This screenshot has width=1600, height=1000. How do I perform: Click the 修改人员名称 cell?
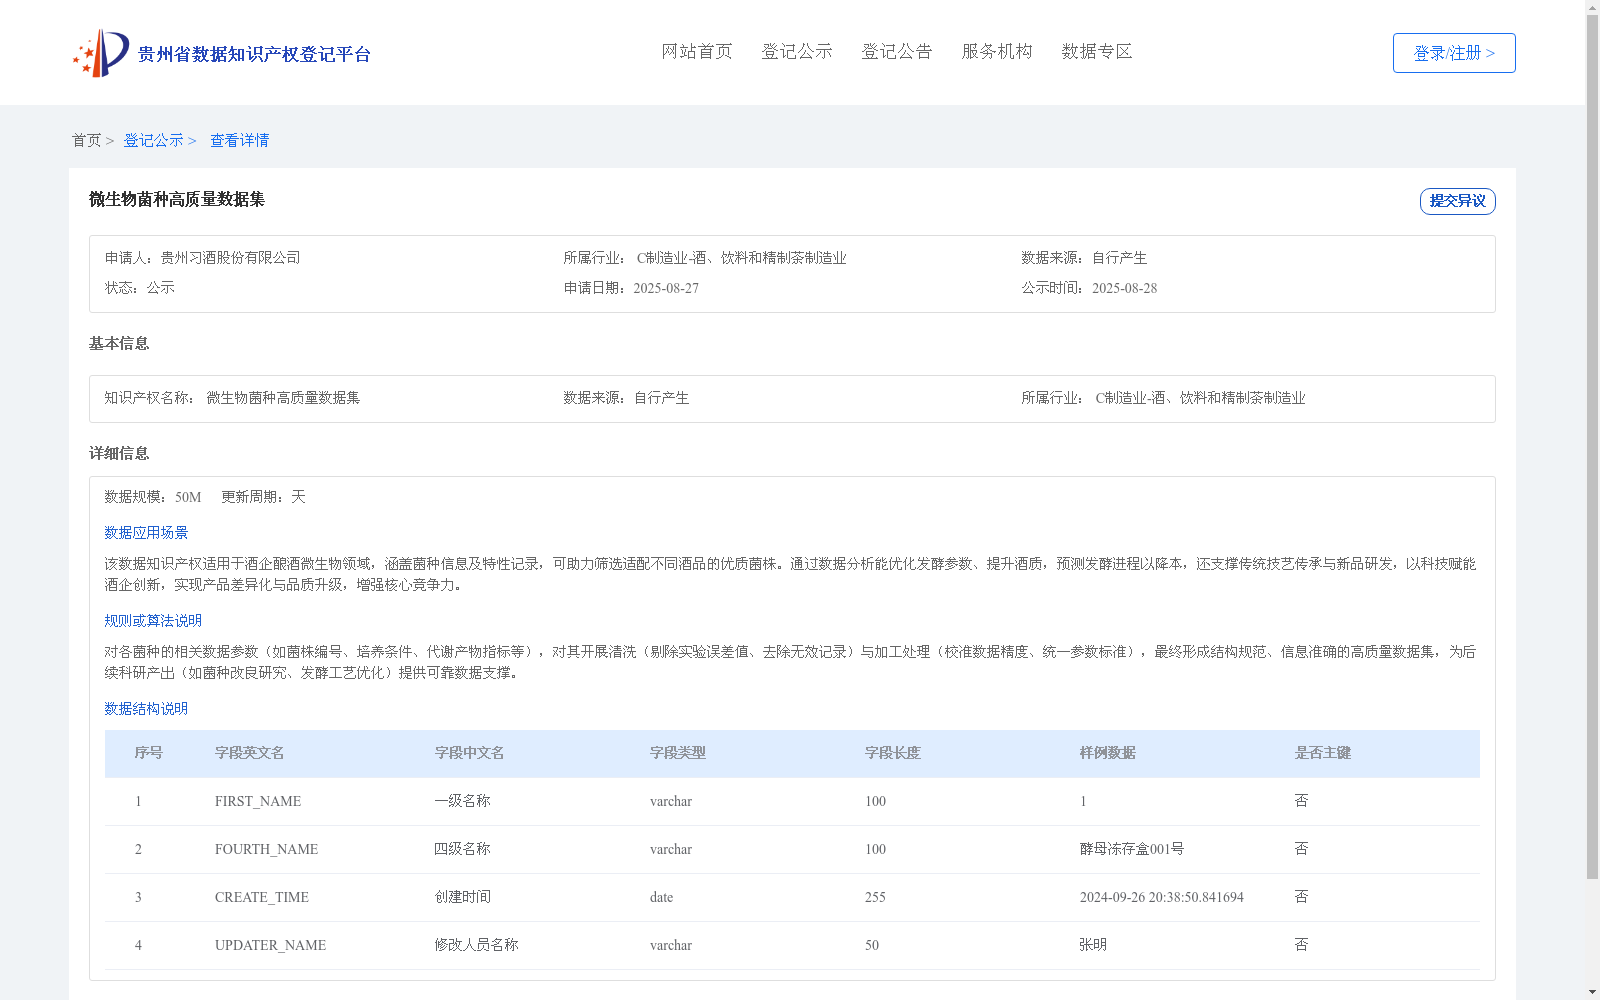click(x=477, y=945)
